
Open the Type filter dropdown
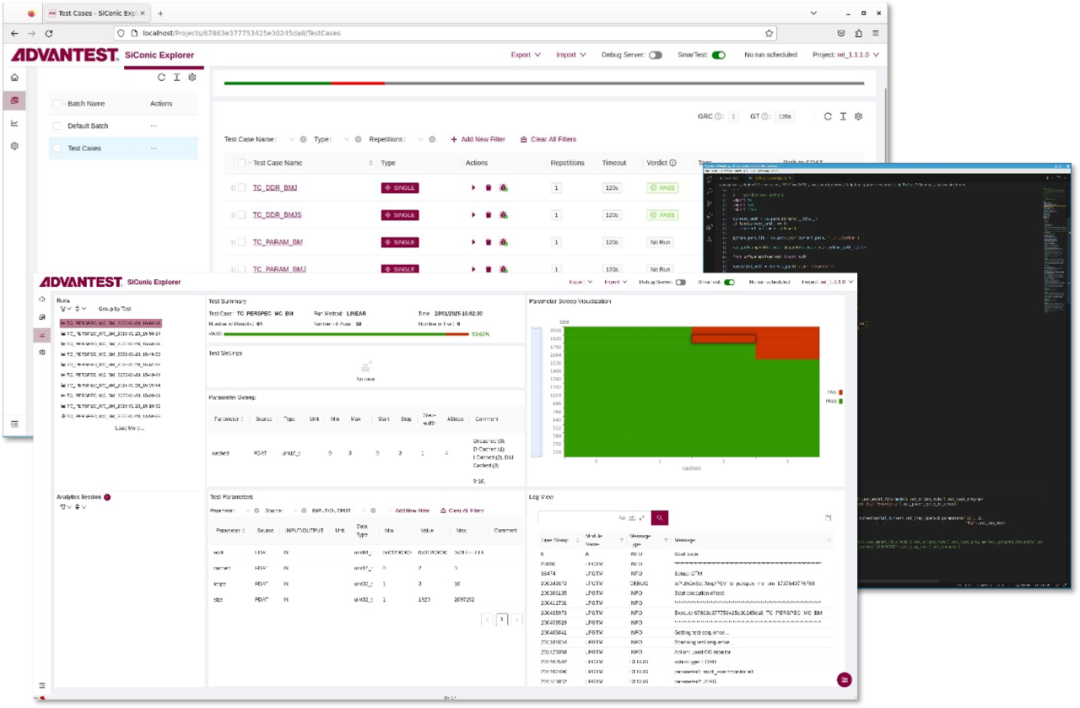(346, 139)
